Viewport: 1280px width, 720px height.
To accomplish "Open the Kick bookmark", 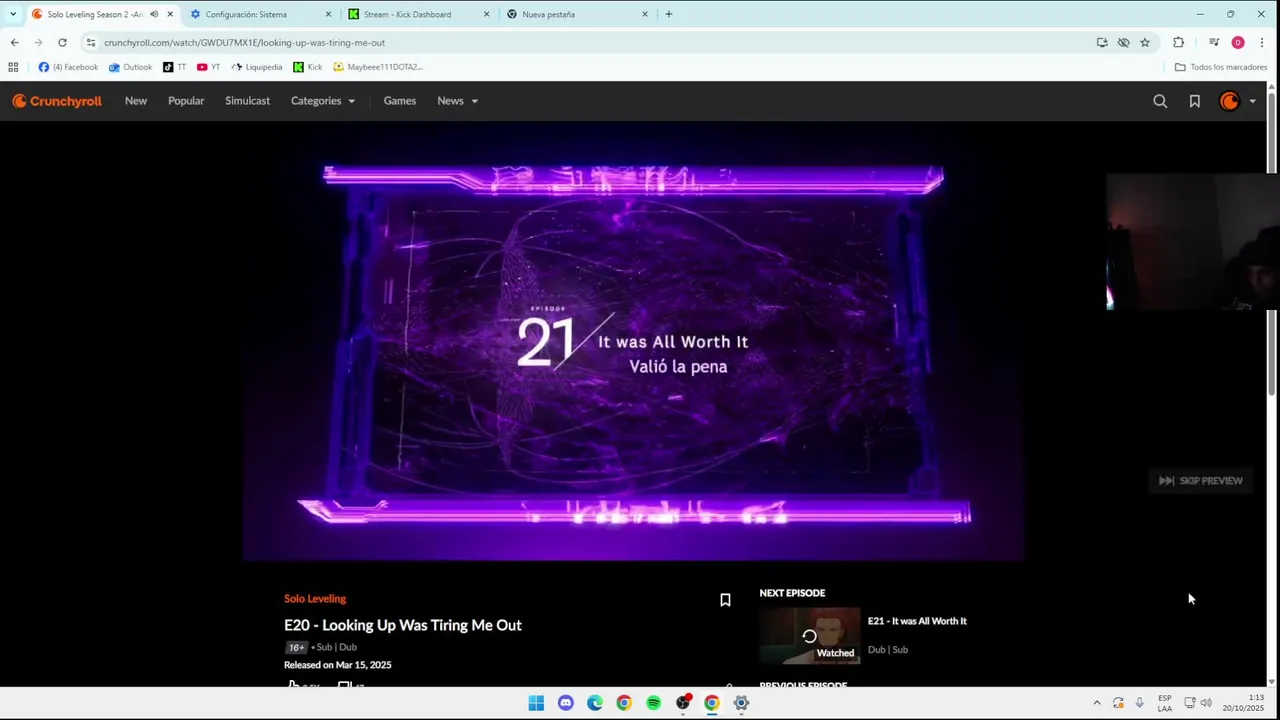I will (x=308, y=67).
